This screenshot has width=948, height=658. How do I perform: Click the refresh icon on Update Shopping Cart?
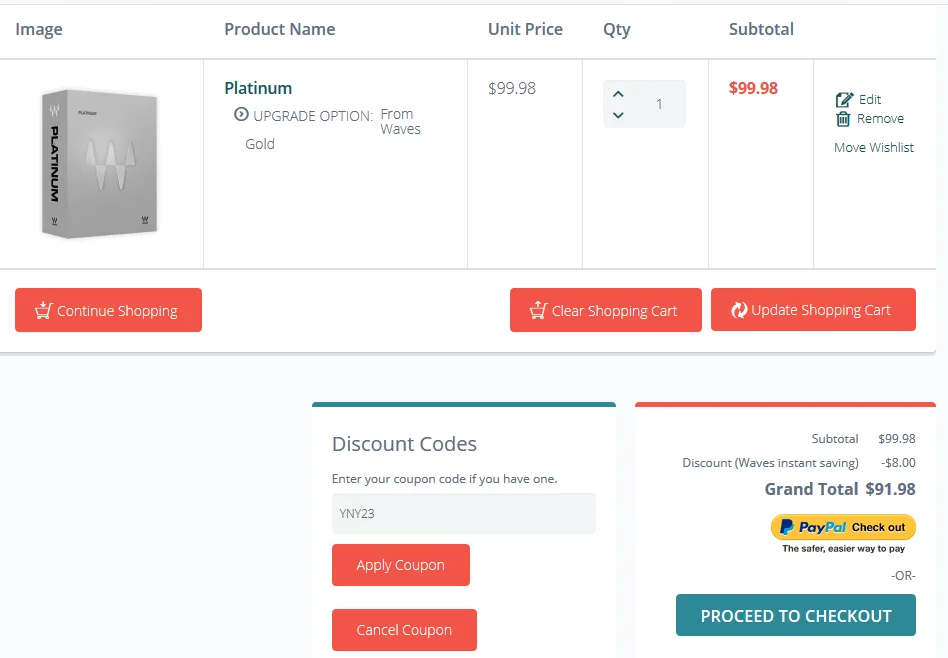739,310
